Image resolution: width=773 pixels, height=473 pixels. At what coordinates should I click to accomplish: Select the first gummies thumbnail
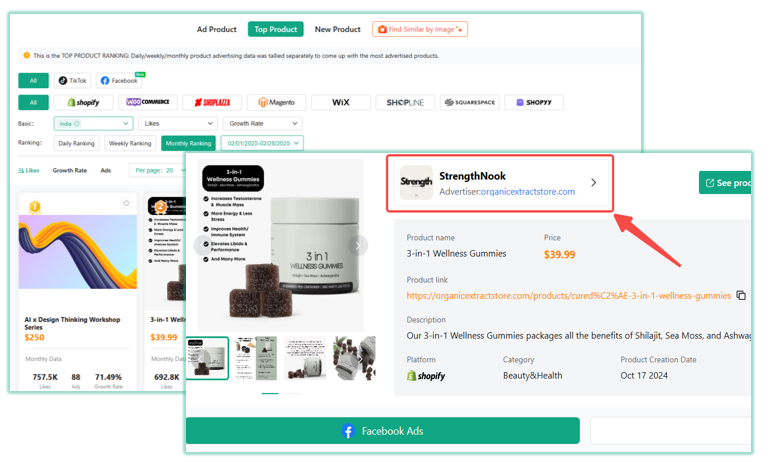click(x=208, y=358)
